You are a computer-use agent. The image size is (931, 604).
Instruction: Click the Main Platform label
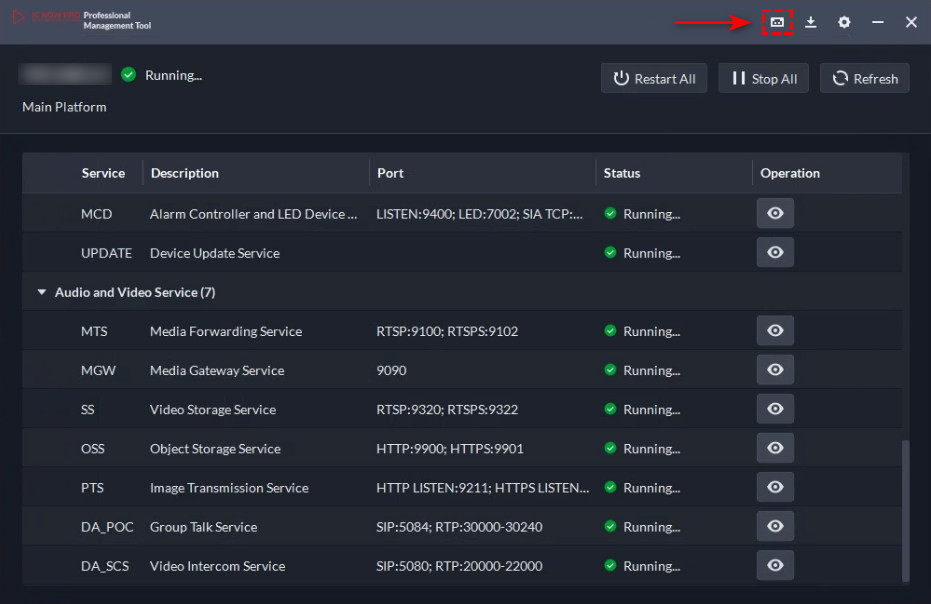(64, 107)
